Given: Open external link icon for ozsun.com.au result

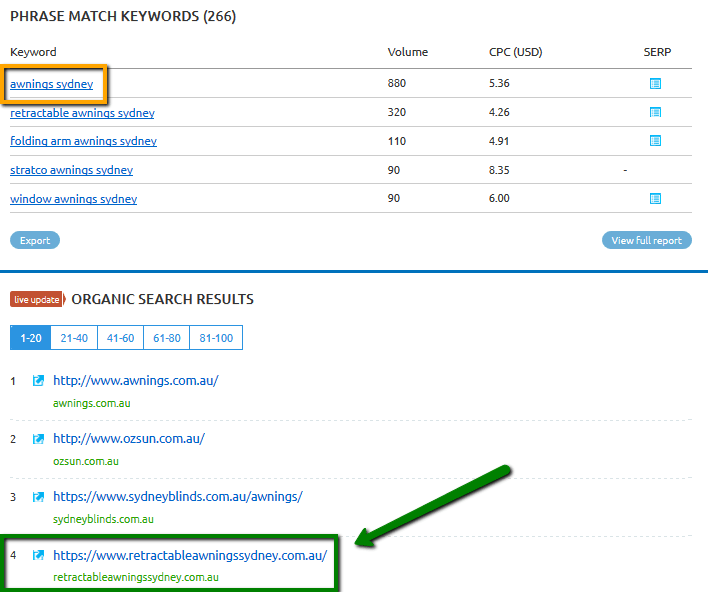Looking at the screenshot, I should (38, 439).
